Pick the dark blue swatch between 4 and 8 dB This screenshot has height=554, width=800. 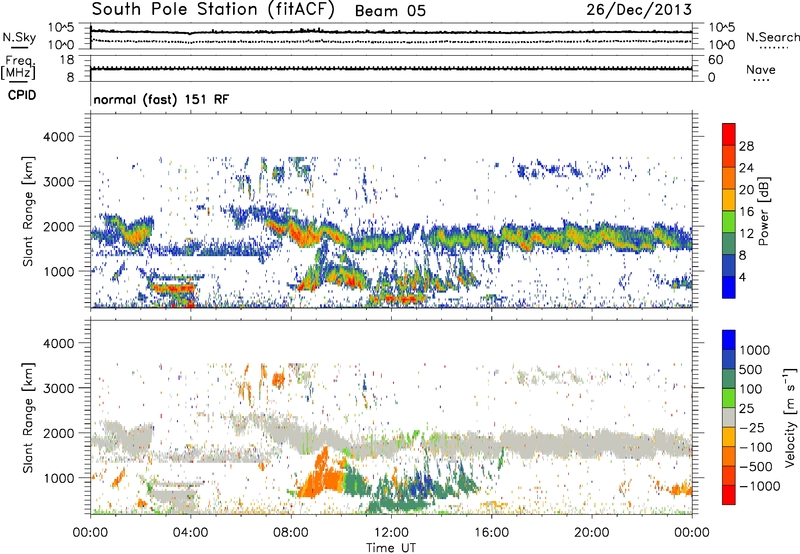(729, 265)
